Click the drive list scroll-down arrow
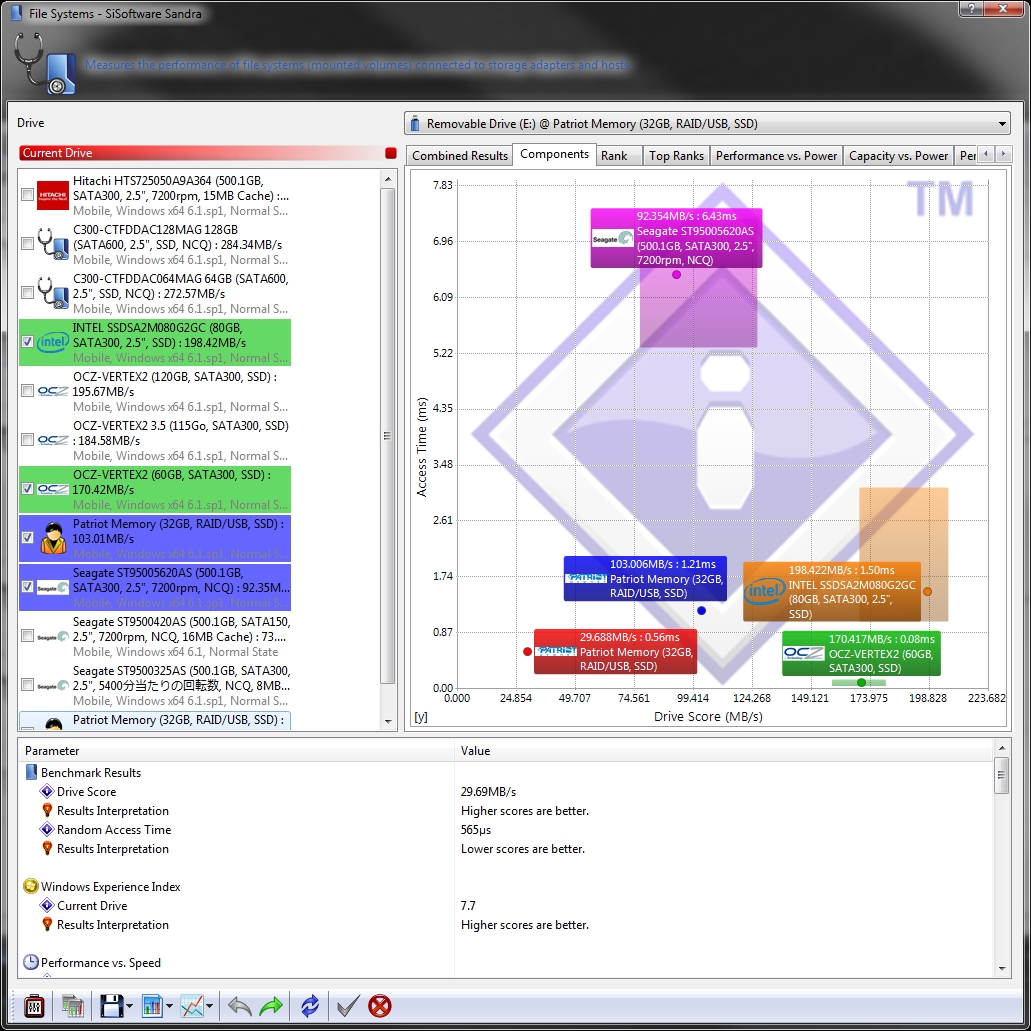 coord(388,721)
